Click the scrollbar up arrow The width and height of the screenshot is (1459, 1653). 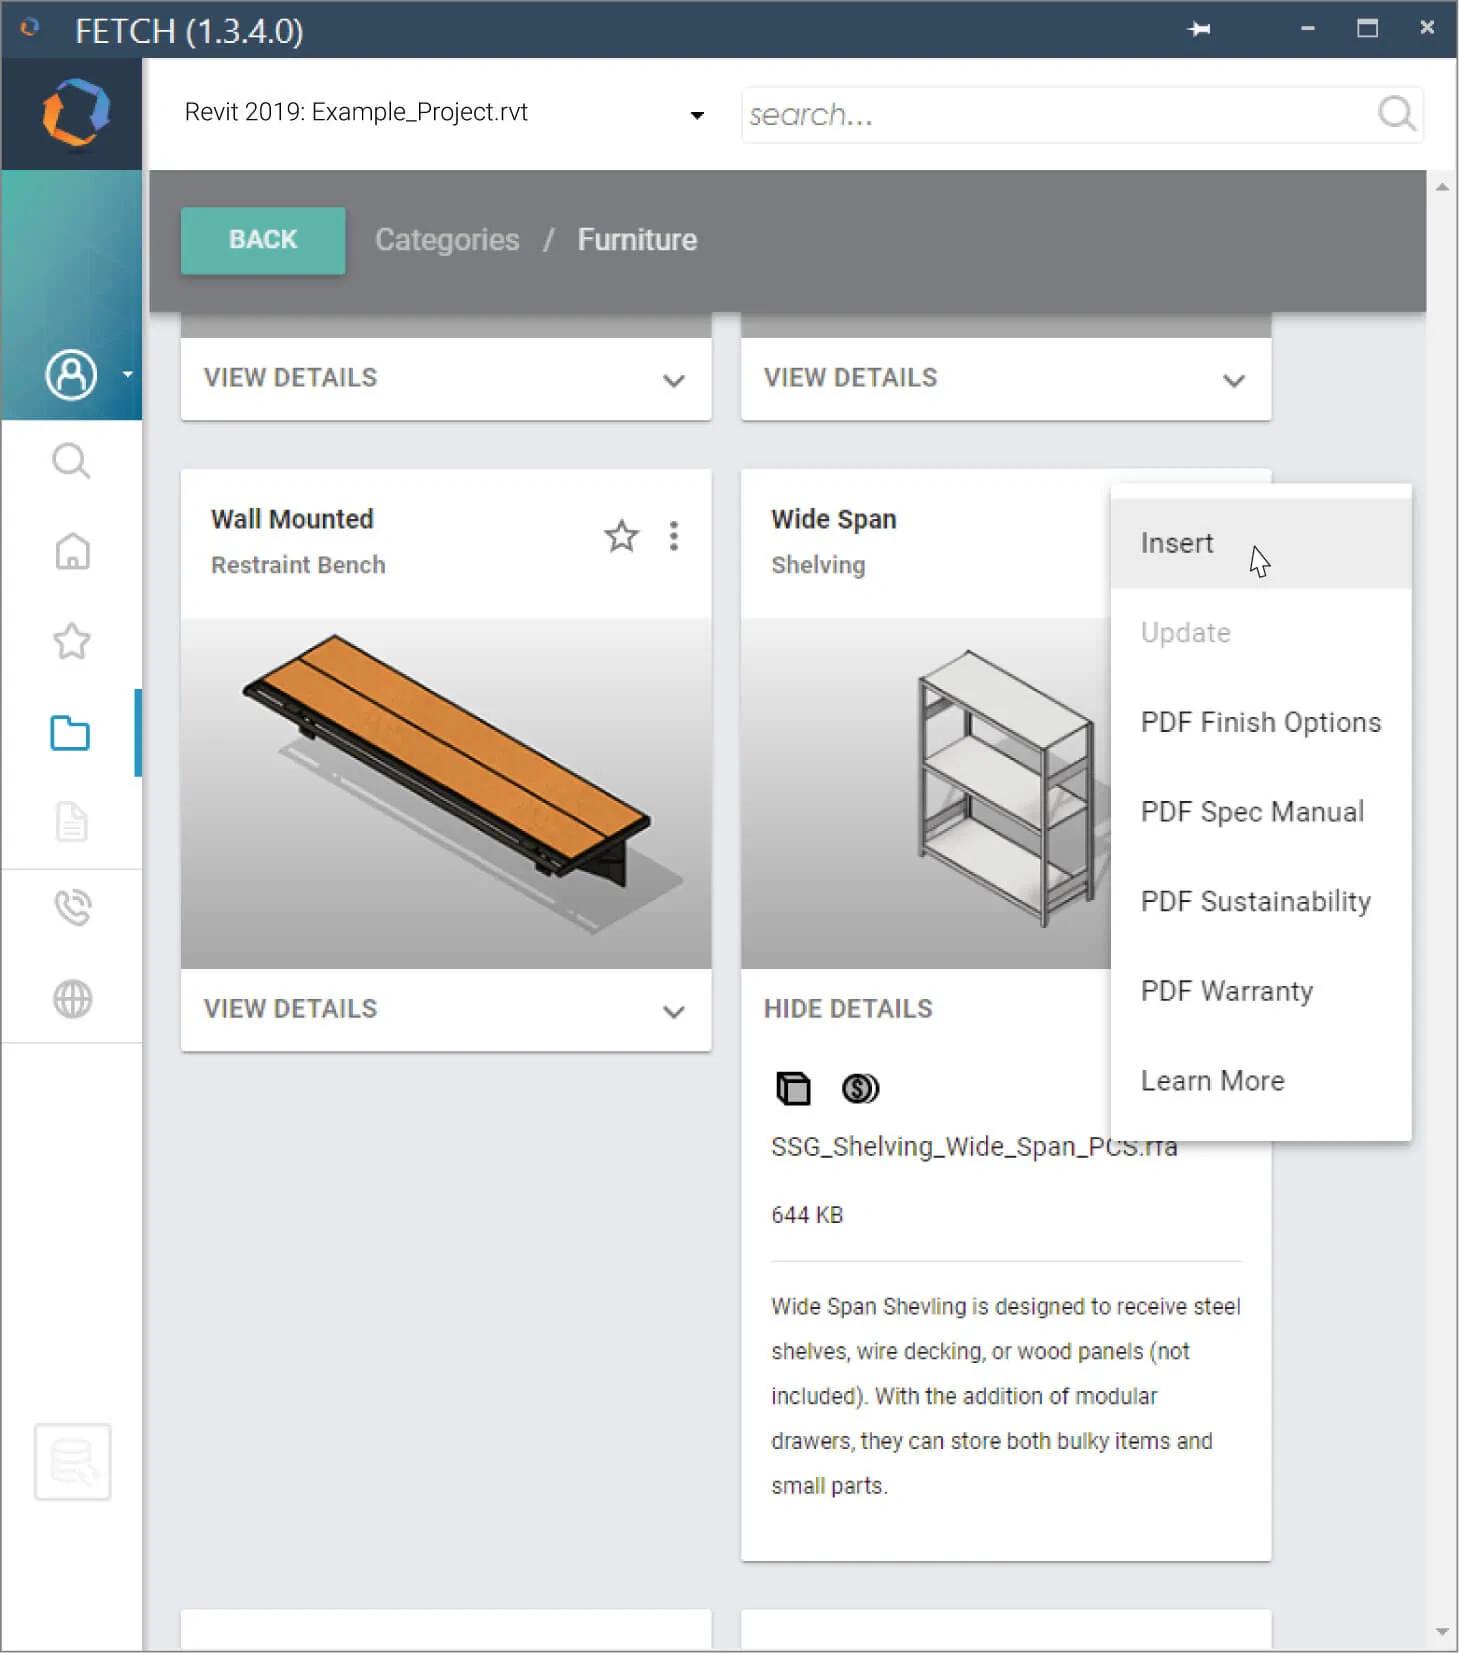1442,187
